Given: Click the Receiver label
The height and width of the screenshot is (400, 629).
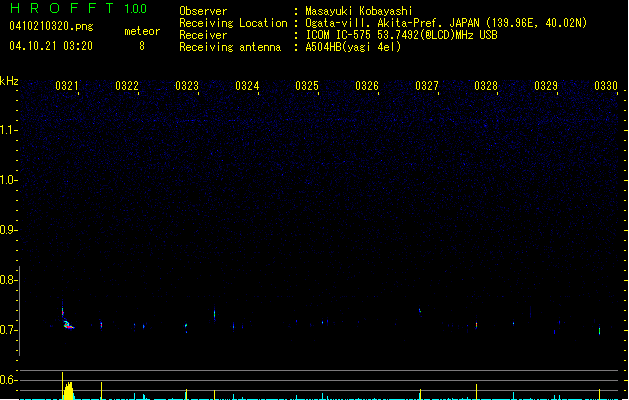Looking at the screenshot, I should click(203, 35).
